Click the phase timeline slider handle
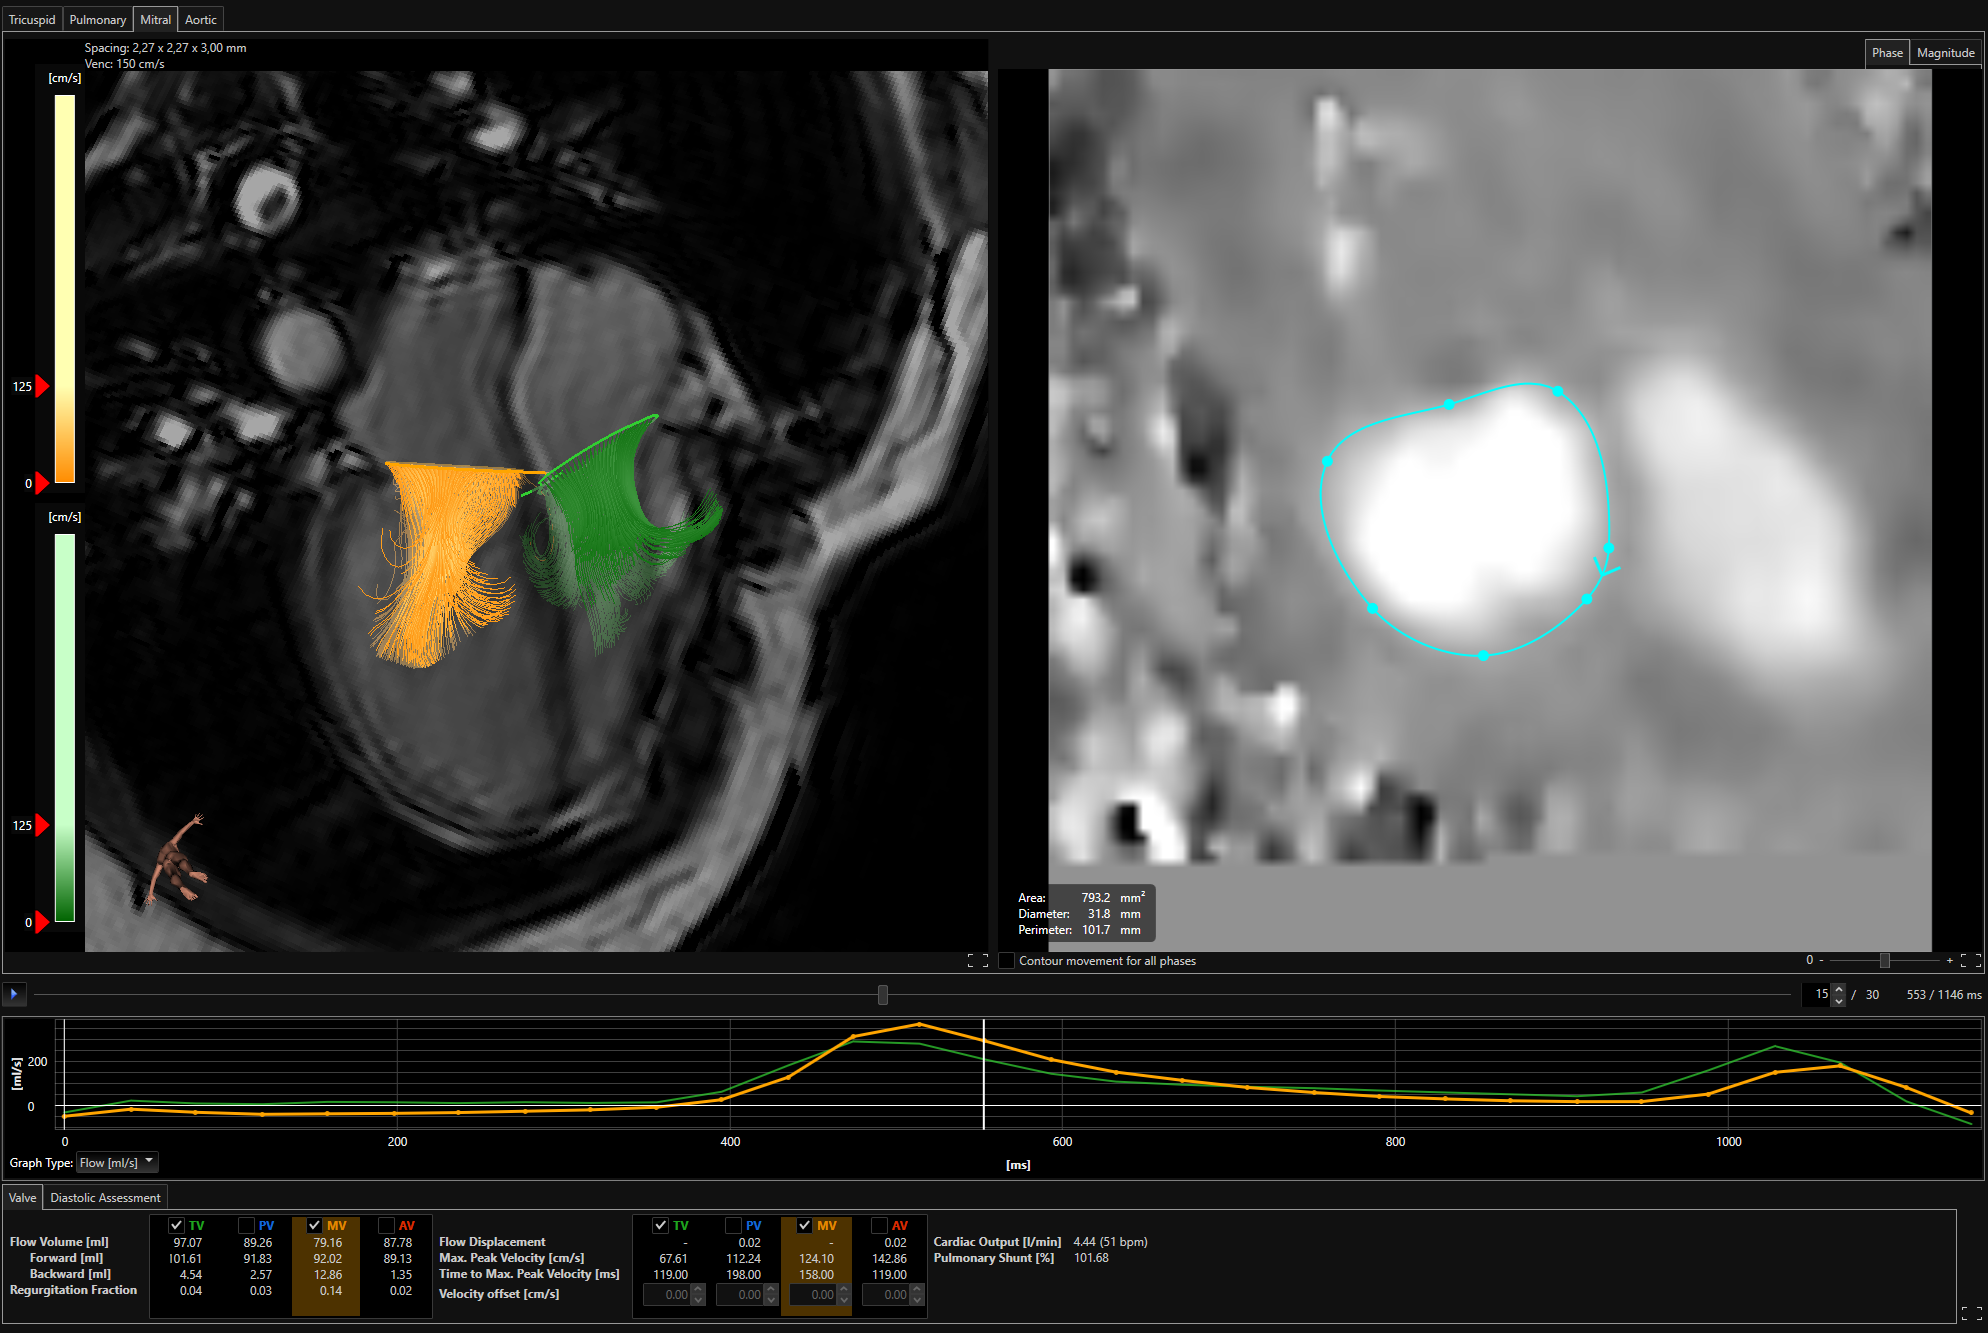This screenshot has width=1988, height=1333. pyautogui.click(x=882, y=995)
